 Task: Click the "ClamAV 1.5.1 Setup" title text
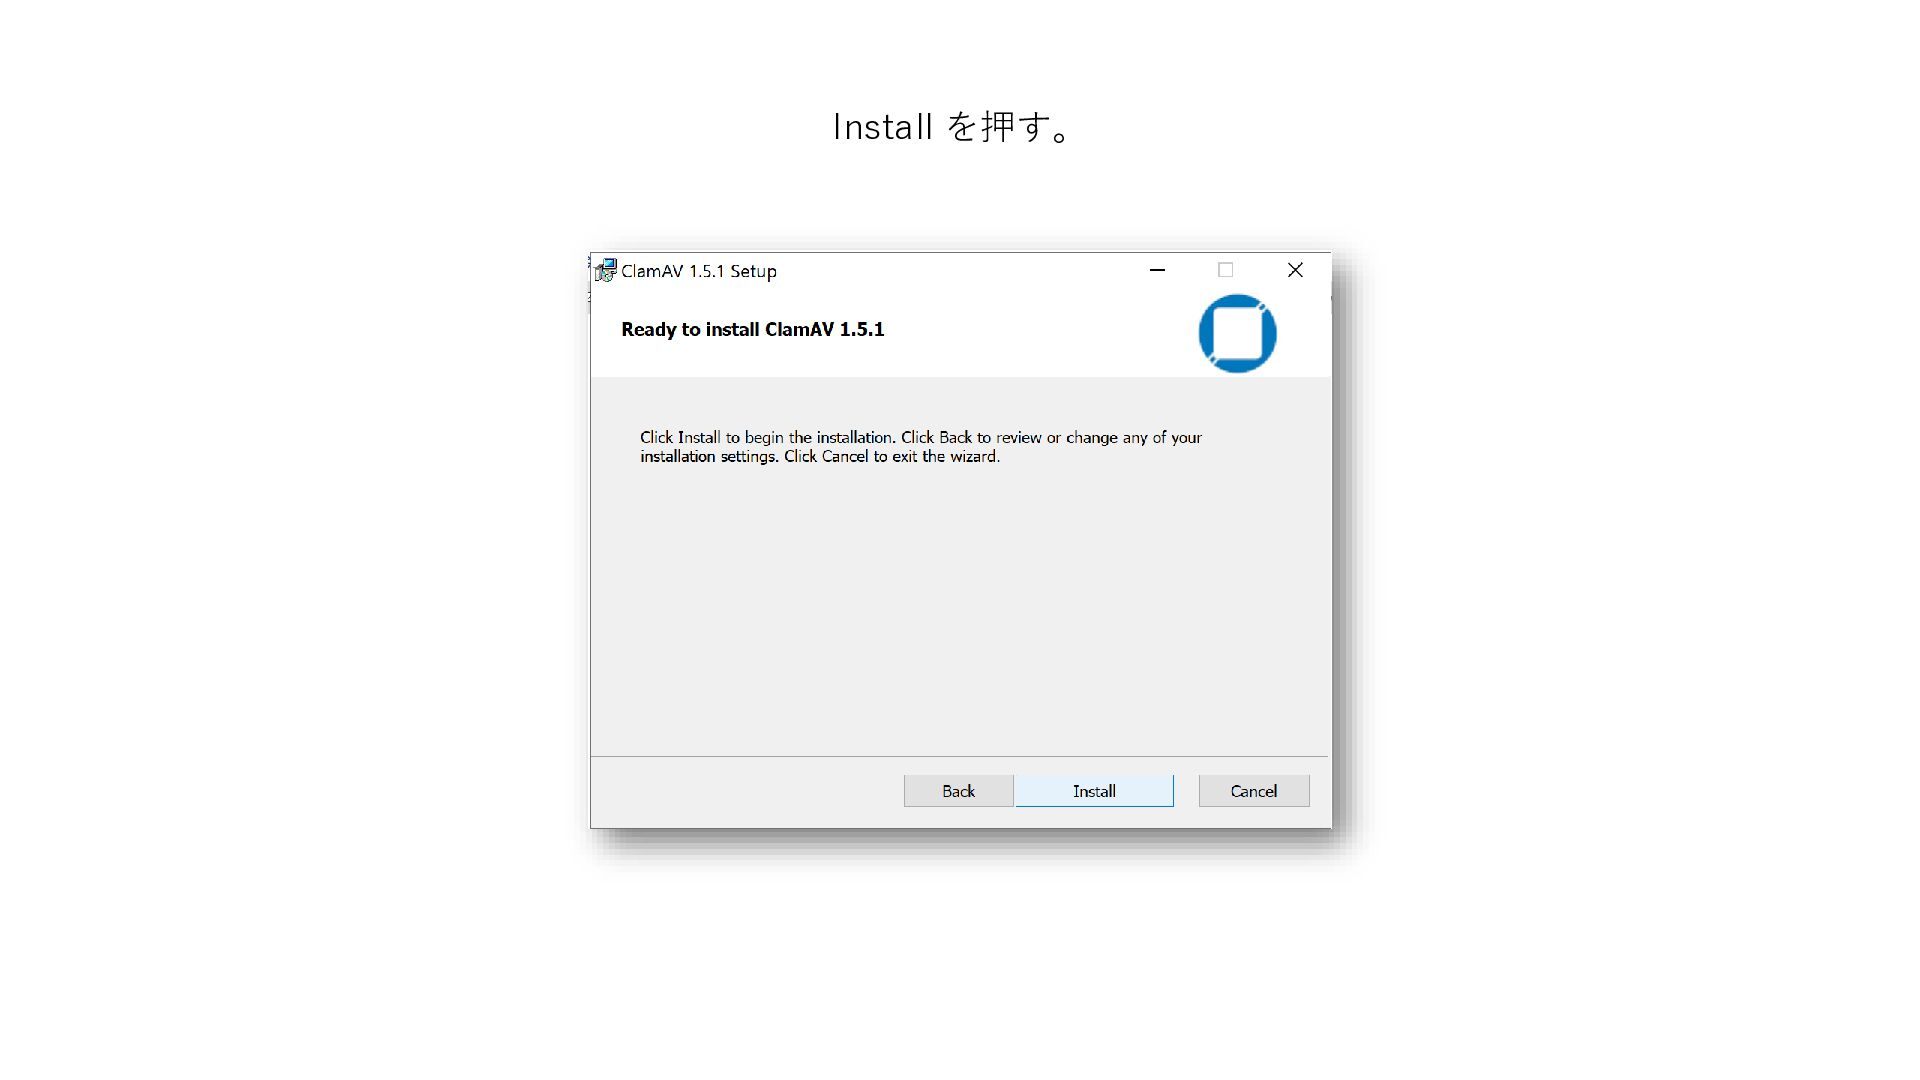point(699,271)
